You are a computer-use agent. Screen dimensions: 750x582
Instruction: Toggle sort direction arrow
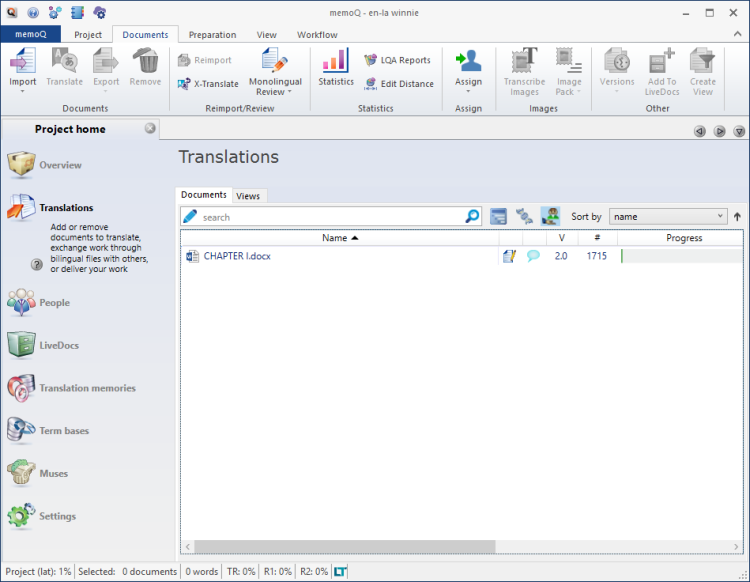tap(737, 216)
